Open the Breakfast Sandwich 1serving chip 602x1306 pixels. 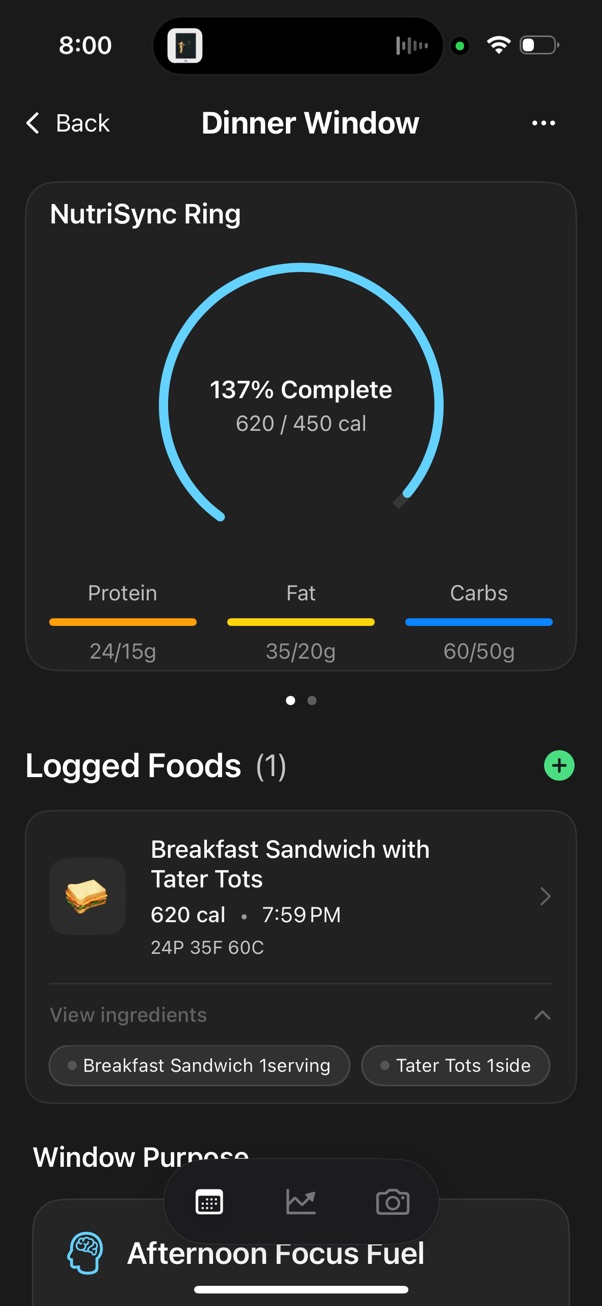[199, 1065]
